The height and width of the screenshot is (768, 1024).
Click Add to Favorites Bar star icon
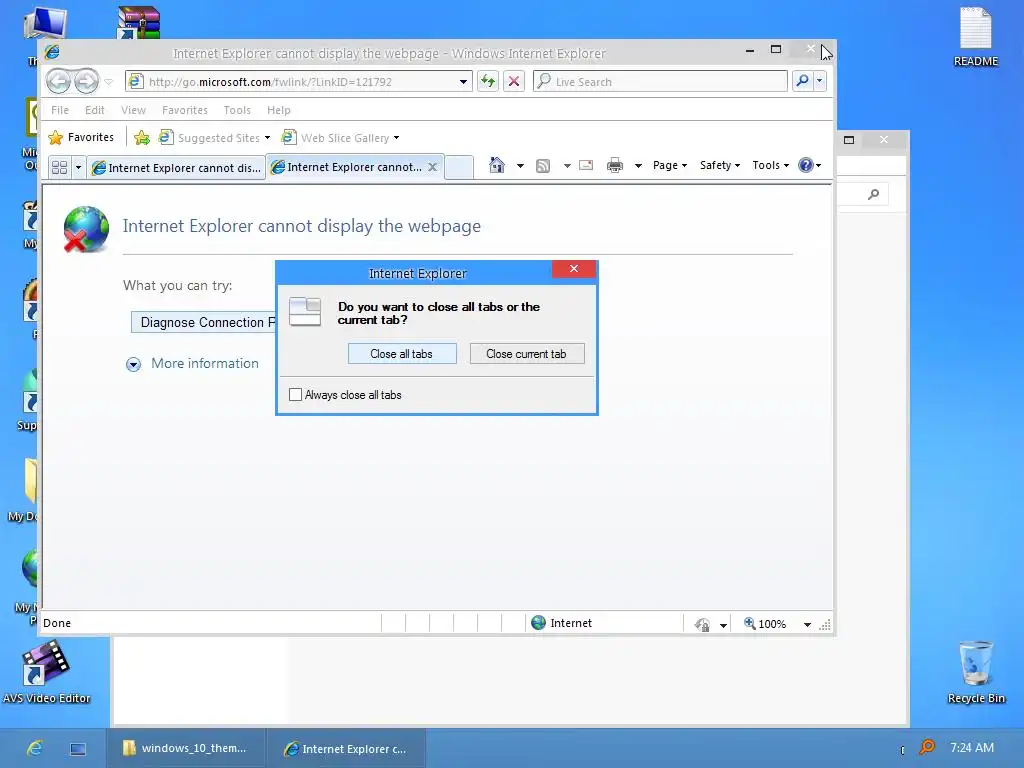142,138
